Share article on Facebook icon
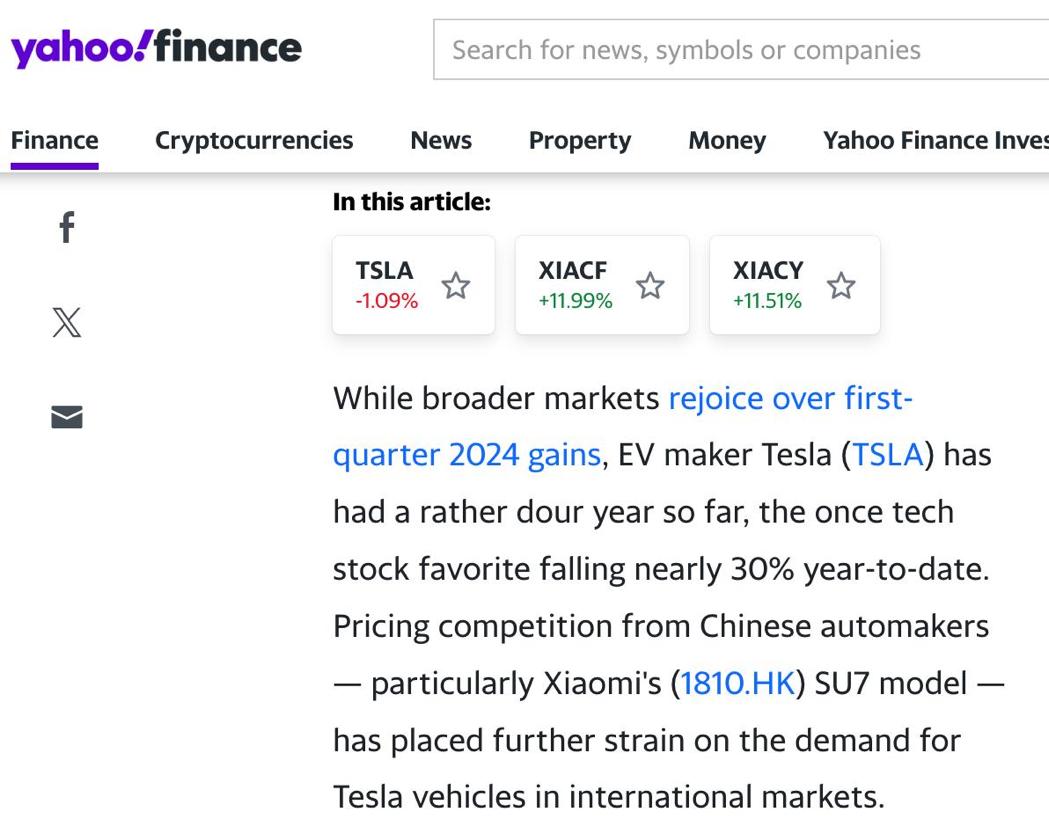Screen dimensions: 1049x834 [67, 227]
